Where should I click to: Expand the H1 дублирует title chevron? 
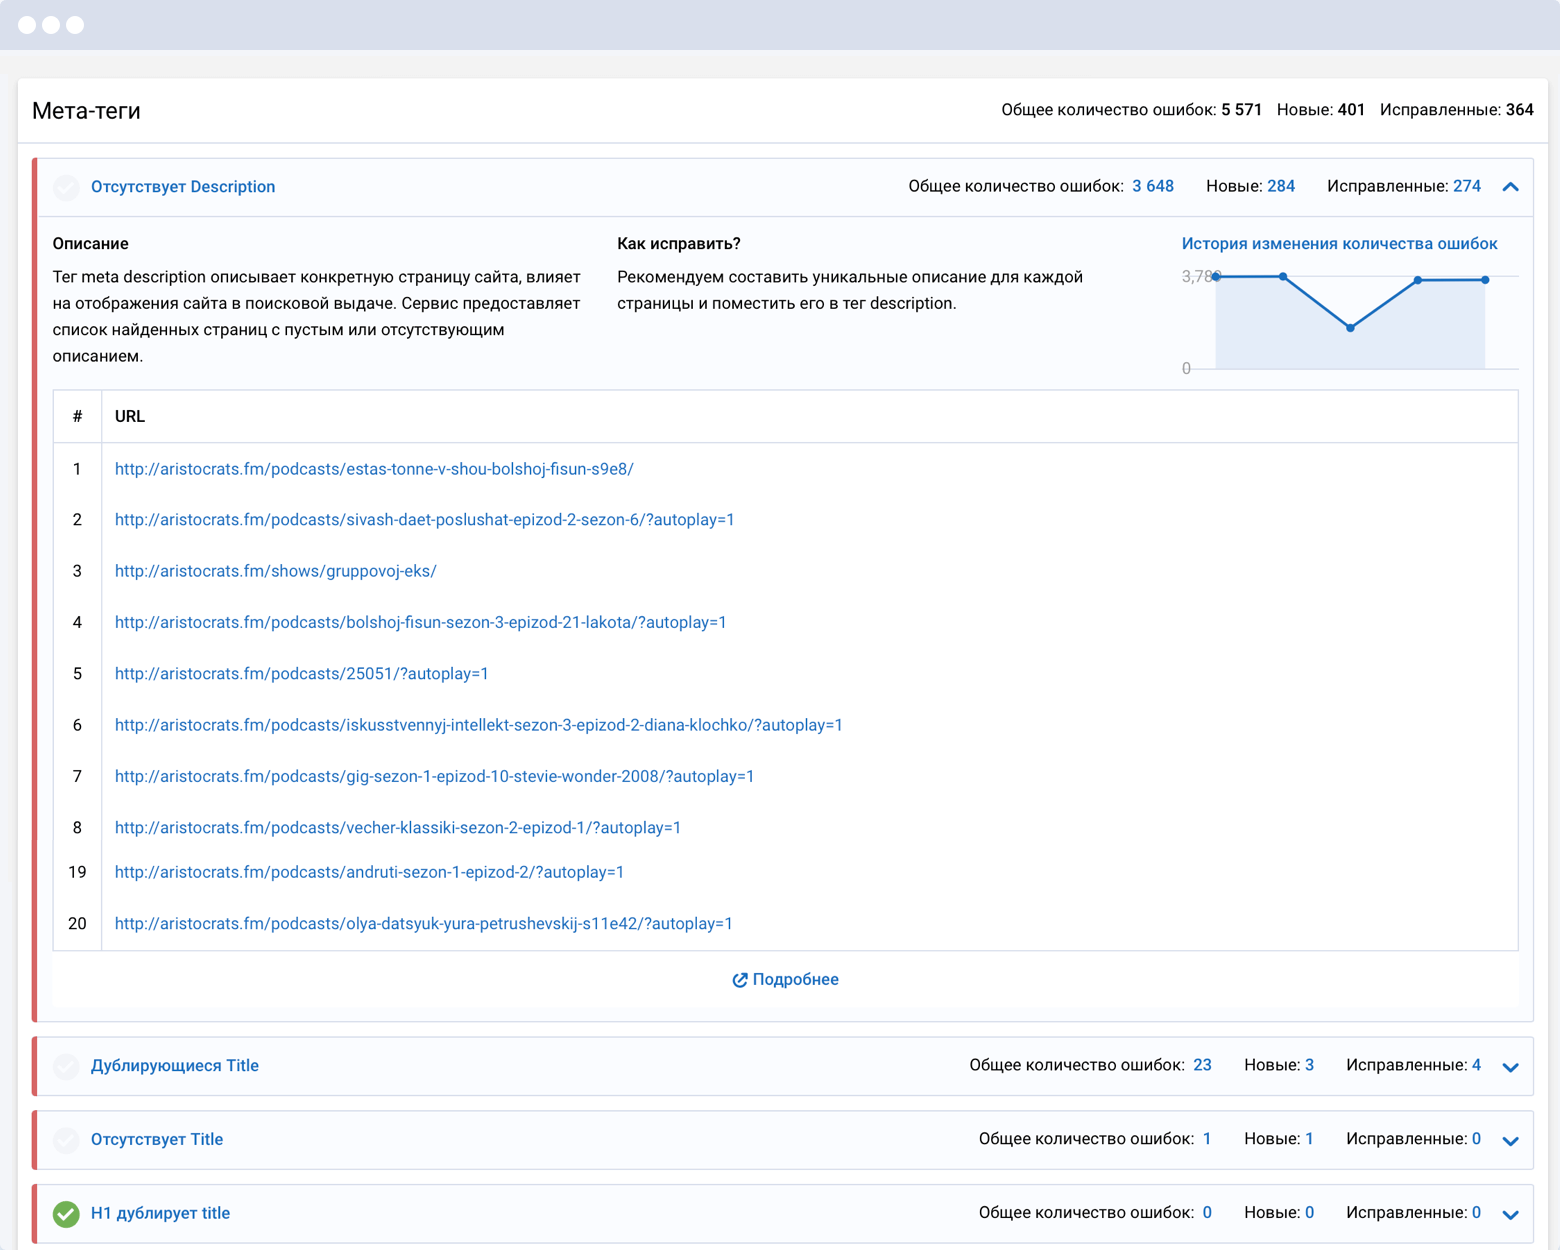pos(1510,1214)
